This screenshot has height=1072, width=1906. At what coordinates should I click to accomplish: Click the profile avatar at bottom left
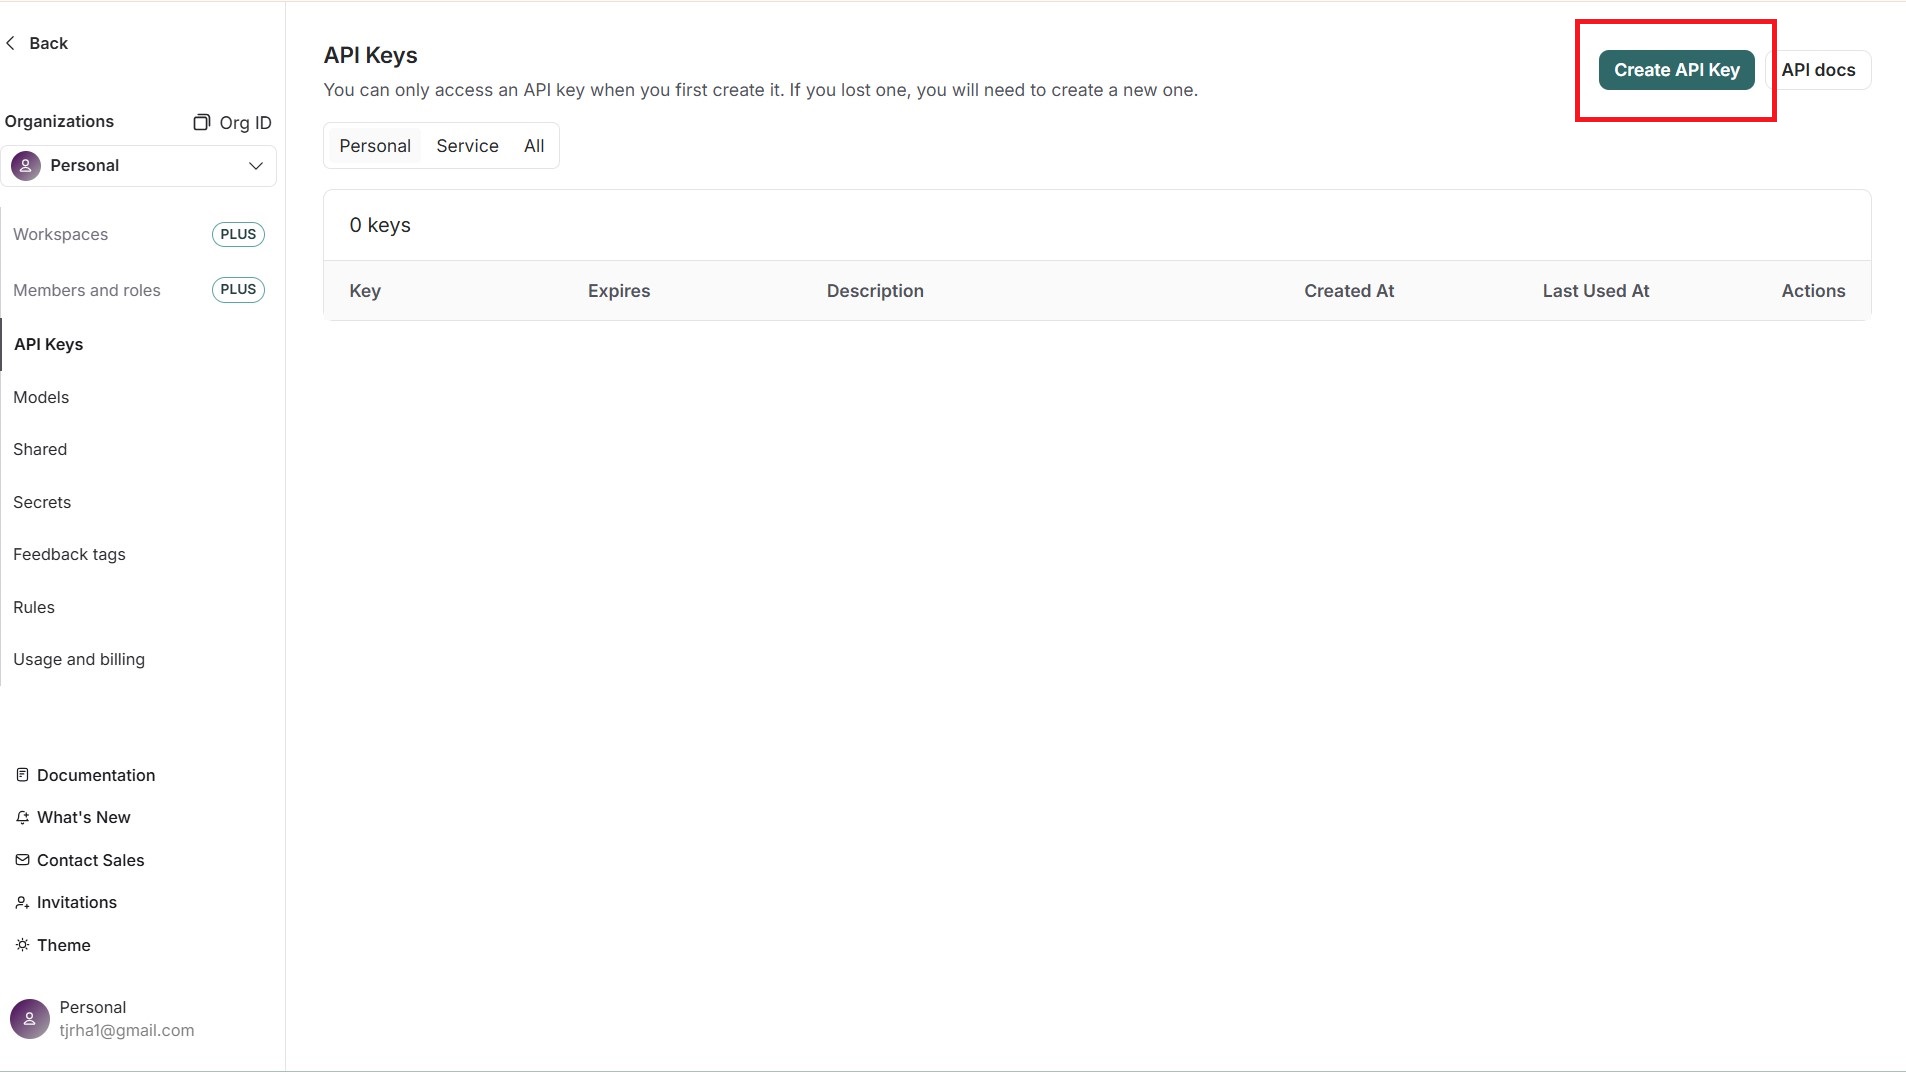point(29,1019)
